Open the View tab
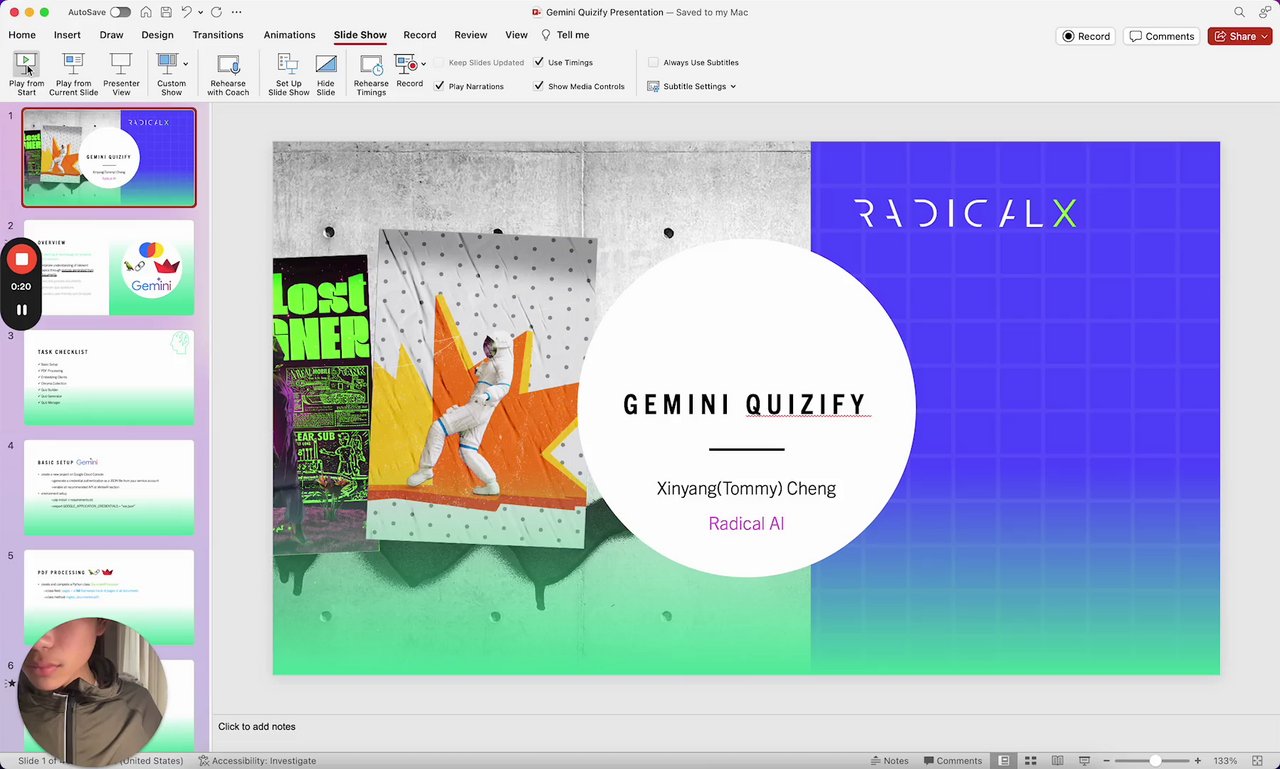Screen dimensions: 1280x769 point(516,35)
